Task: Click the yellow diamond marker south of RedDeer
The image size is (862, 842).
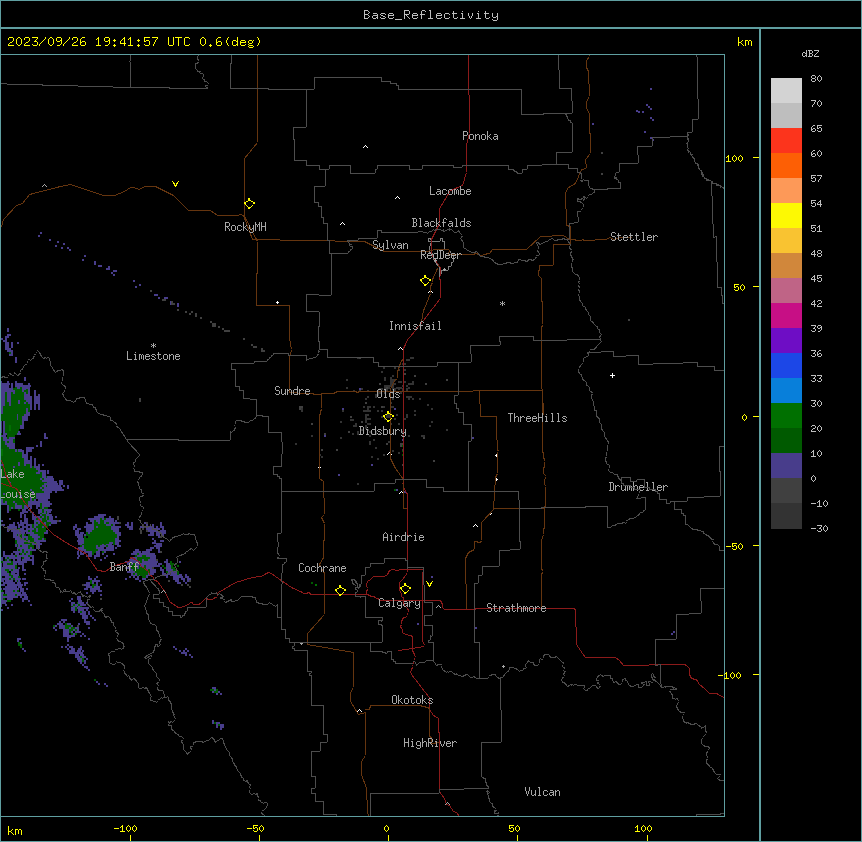Action: [426, 281]
